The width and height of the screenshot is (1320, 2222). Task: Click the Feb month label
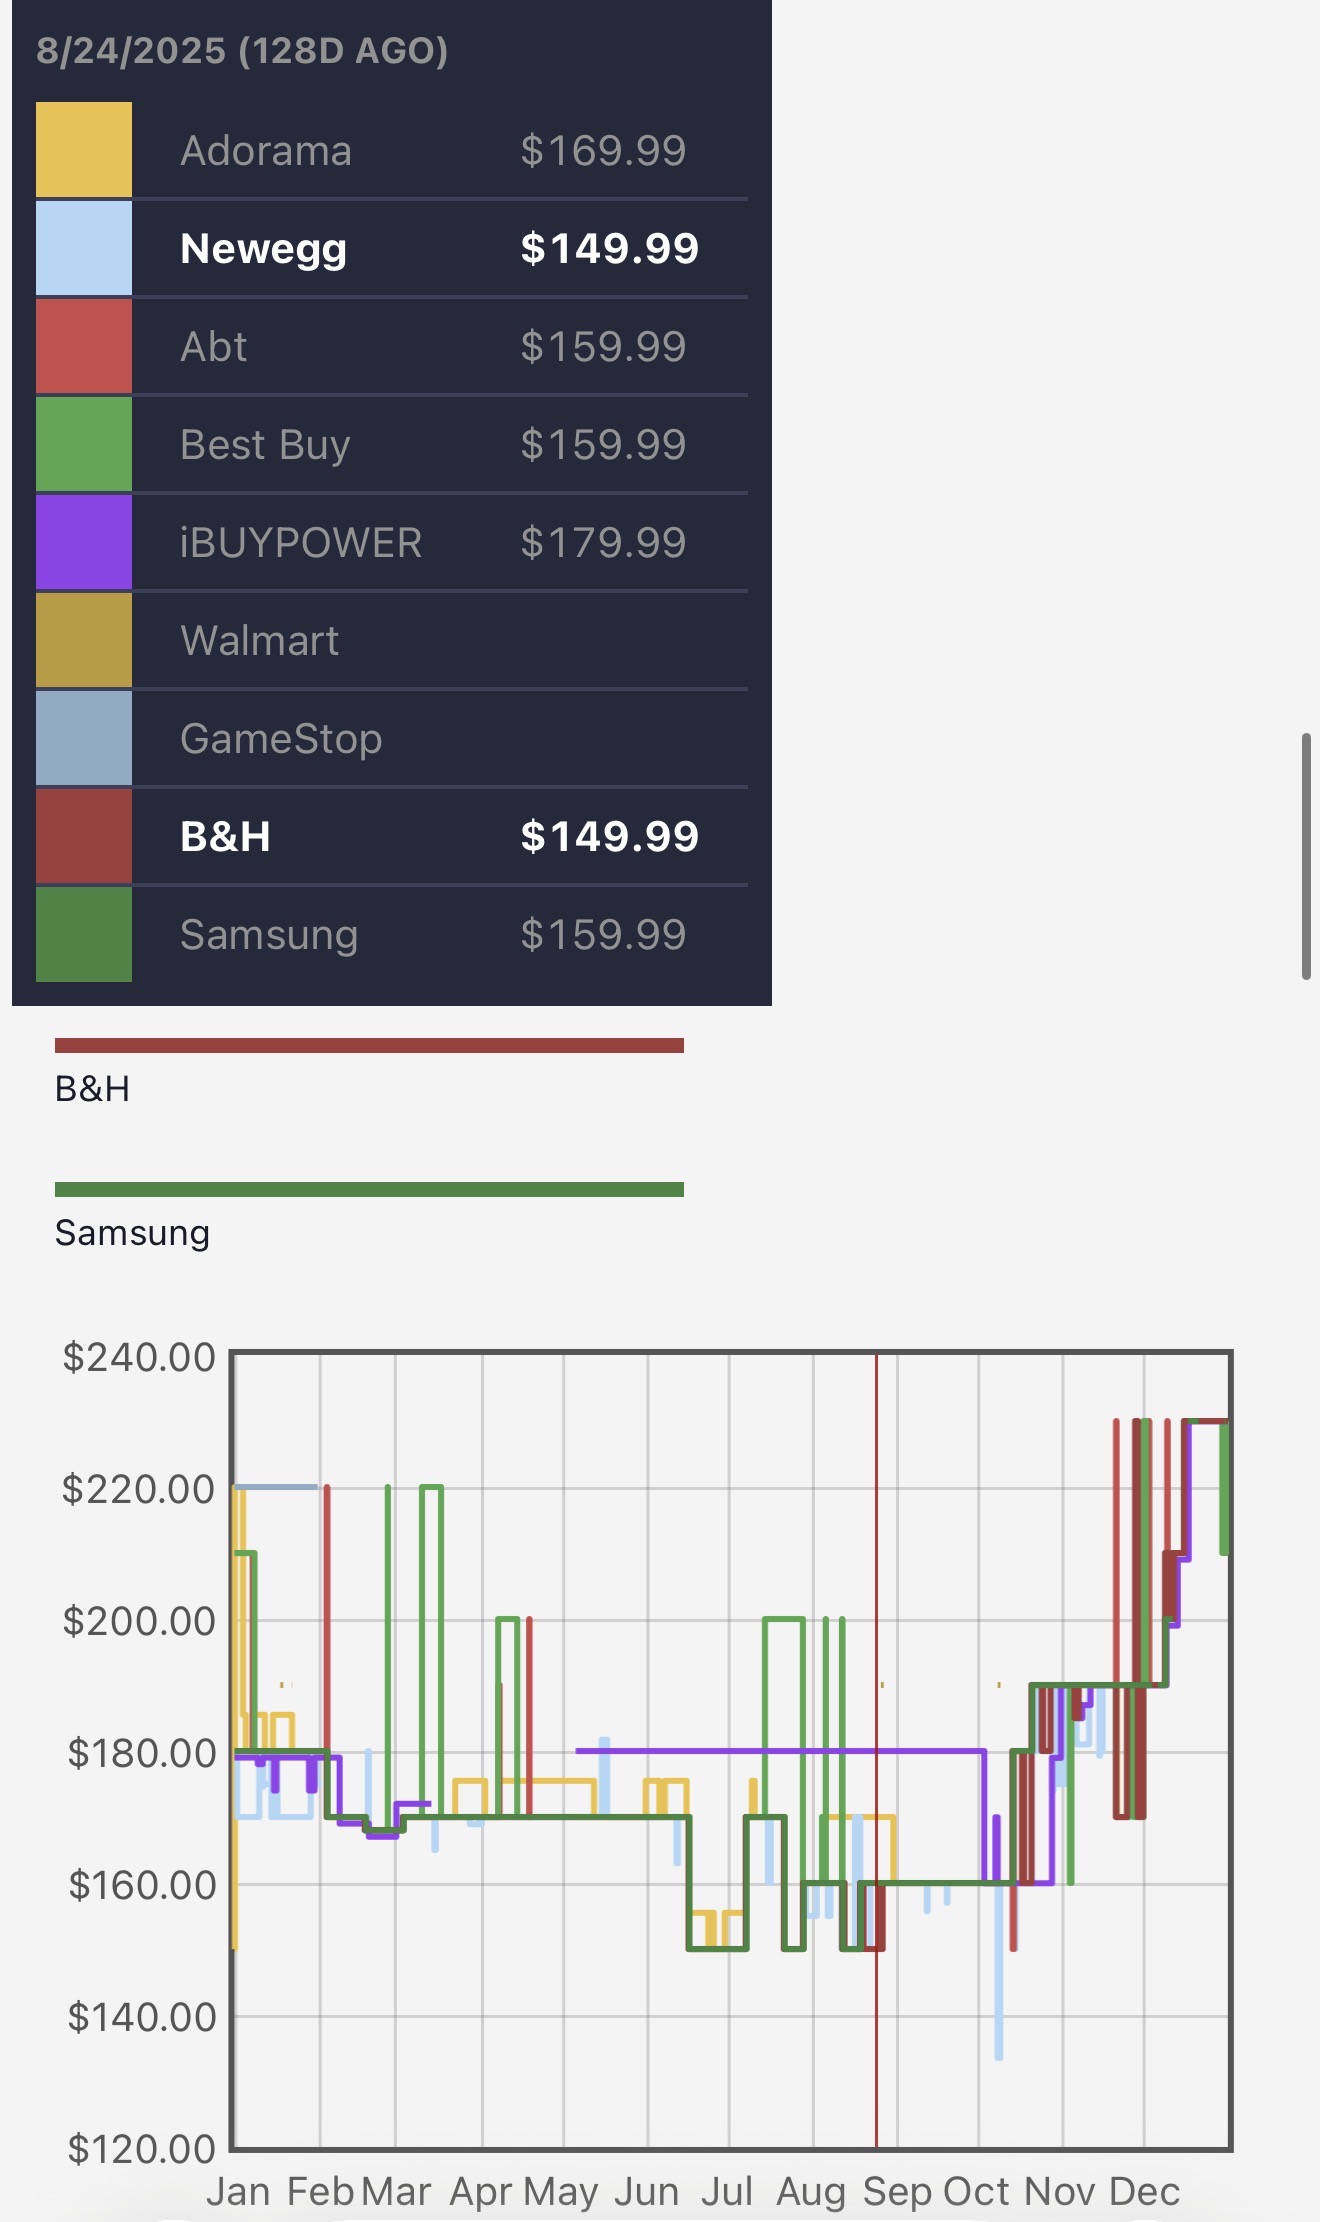click(x=320, y=2192)
